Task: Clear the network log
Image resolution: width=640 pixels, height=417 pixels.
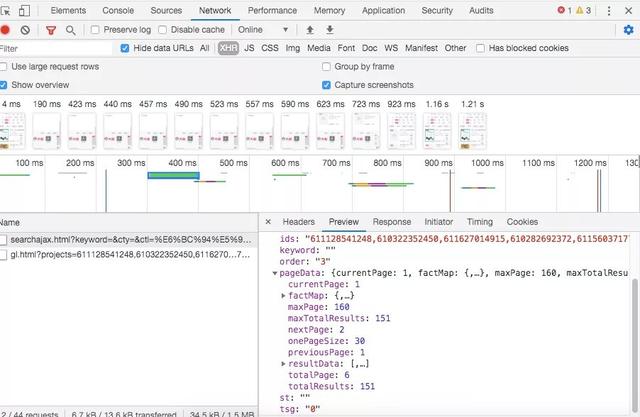Action: (x=25, y=30)
